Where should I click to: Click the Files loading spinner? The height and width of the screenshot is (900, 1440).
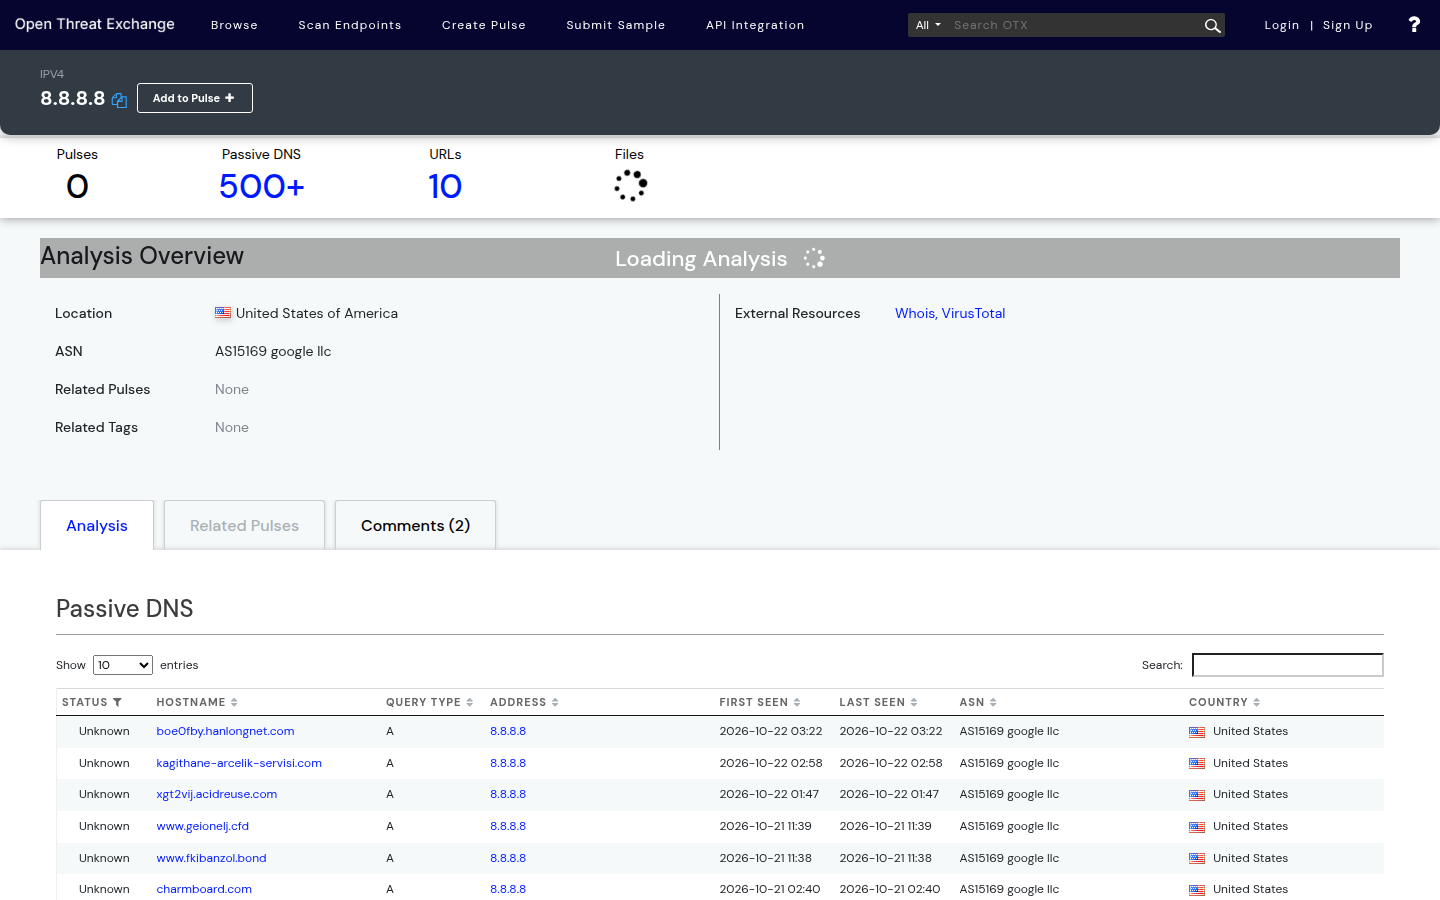point(631,185)
